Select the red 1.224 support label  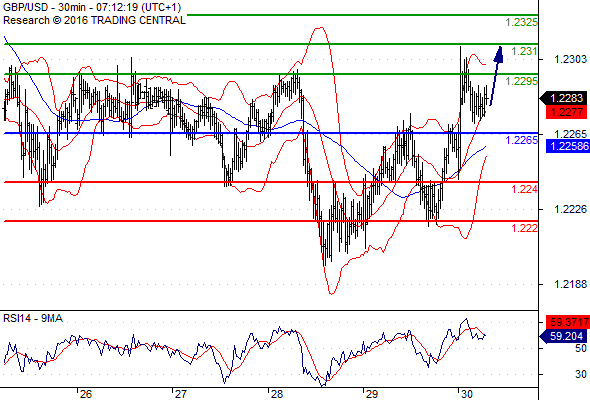524,189
